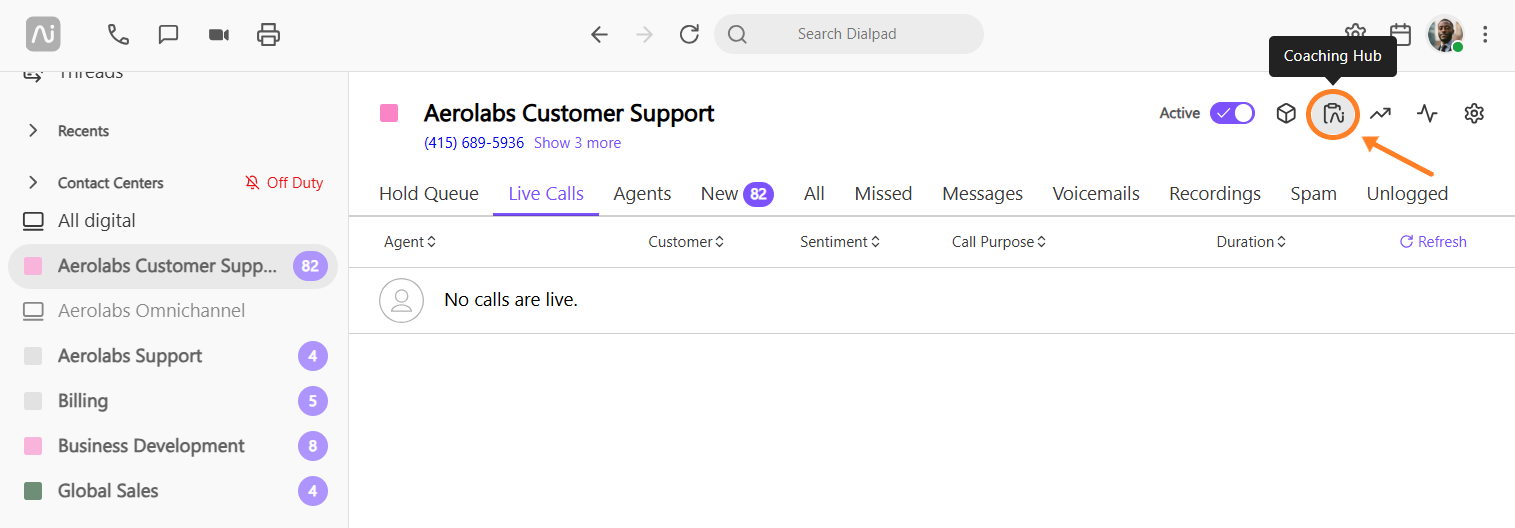Click the cube icon beside Active toggle
This screenshot has width=1515, height=528.
[1286, 114]
